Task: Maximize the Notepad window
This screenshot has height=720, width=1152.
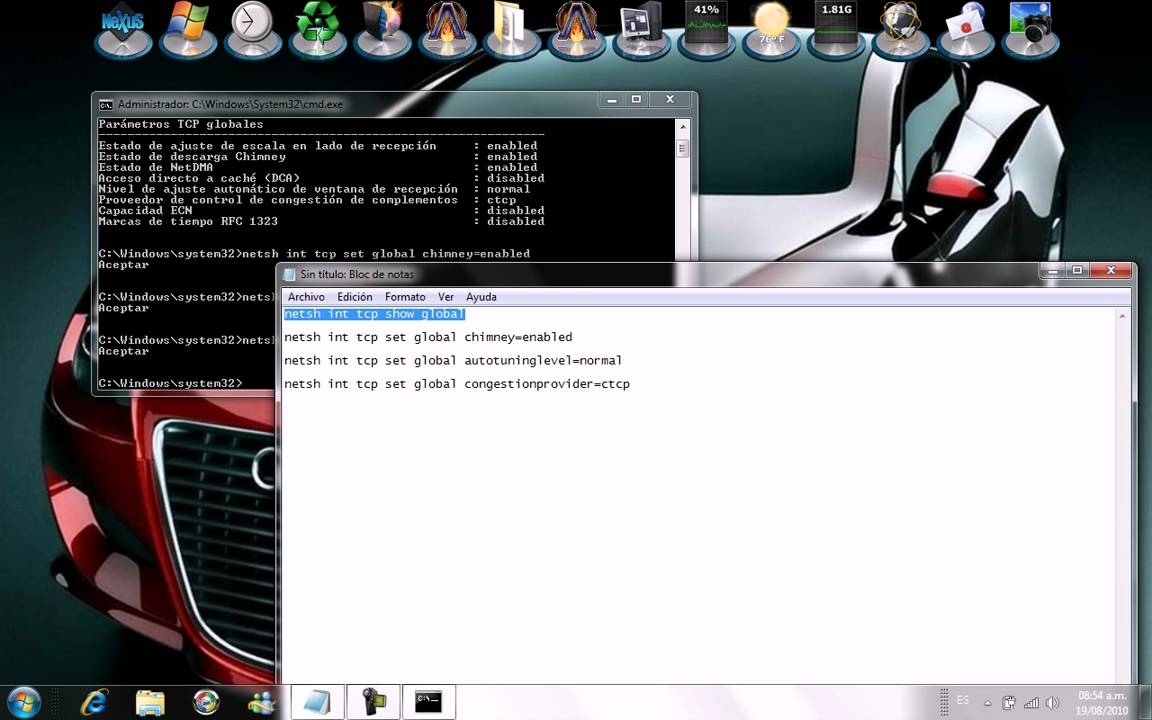Action: 1077,270
